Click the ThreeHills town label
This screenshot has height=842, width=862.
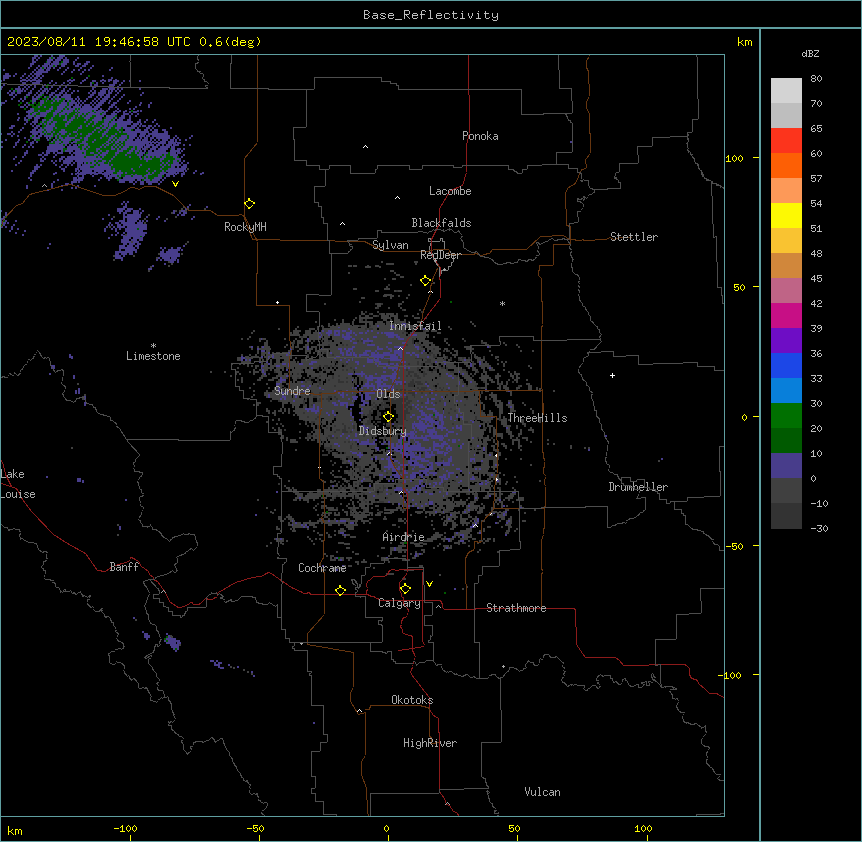tap(537, 418)
